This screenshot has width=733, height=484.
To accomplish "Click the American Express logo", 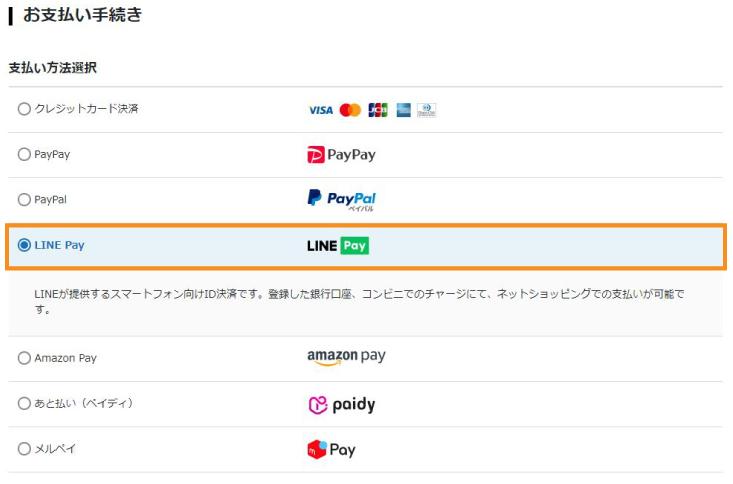I will click(403, 110).
